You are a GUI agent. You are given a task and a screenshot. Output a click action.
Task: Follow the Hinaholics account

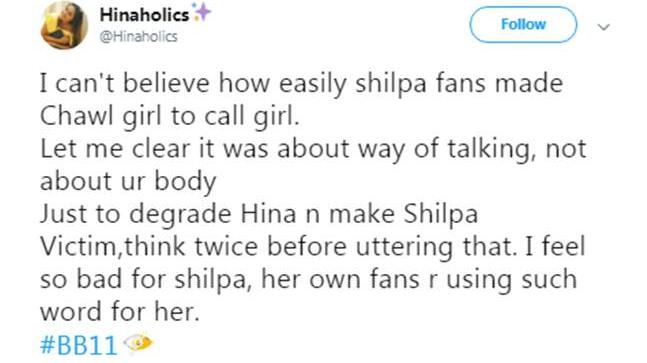pyautogui.click(x=523, y=24)
